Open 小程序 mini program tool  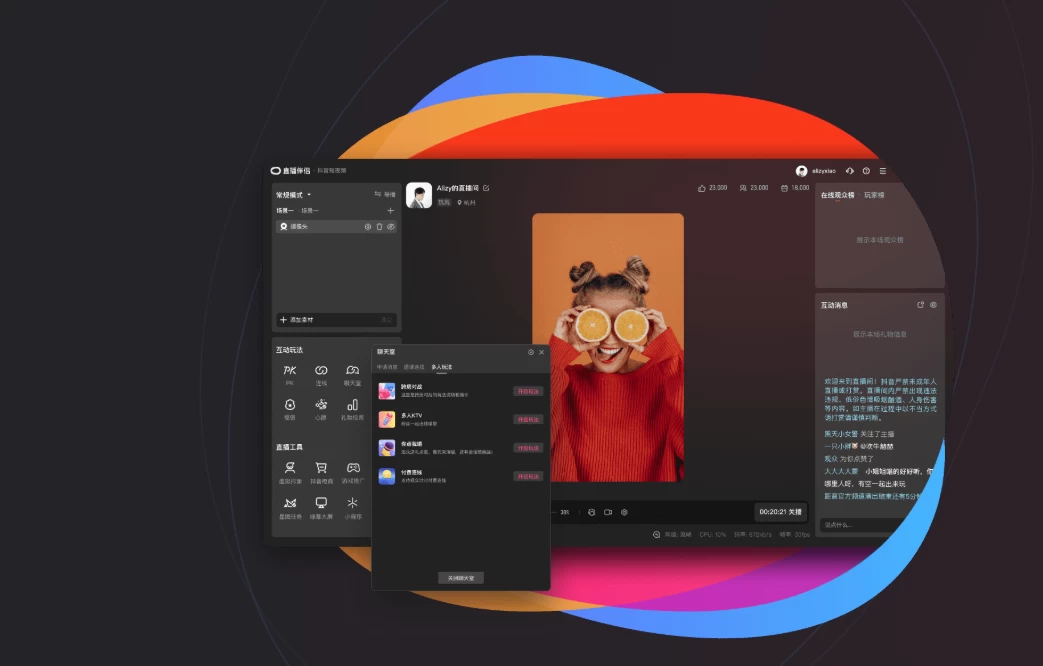click(x=353, y=508)
